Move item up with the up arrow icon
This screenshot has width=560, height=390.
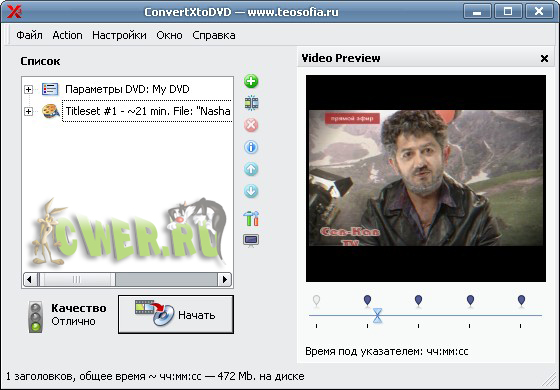pos(251,169)
